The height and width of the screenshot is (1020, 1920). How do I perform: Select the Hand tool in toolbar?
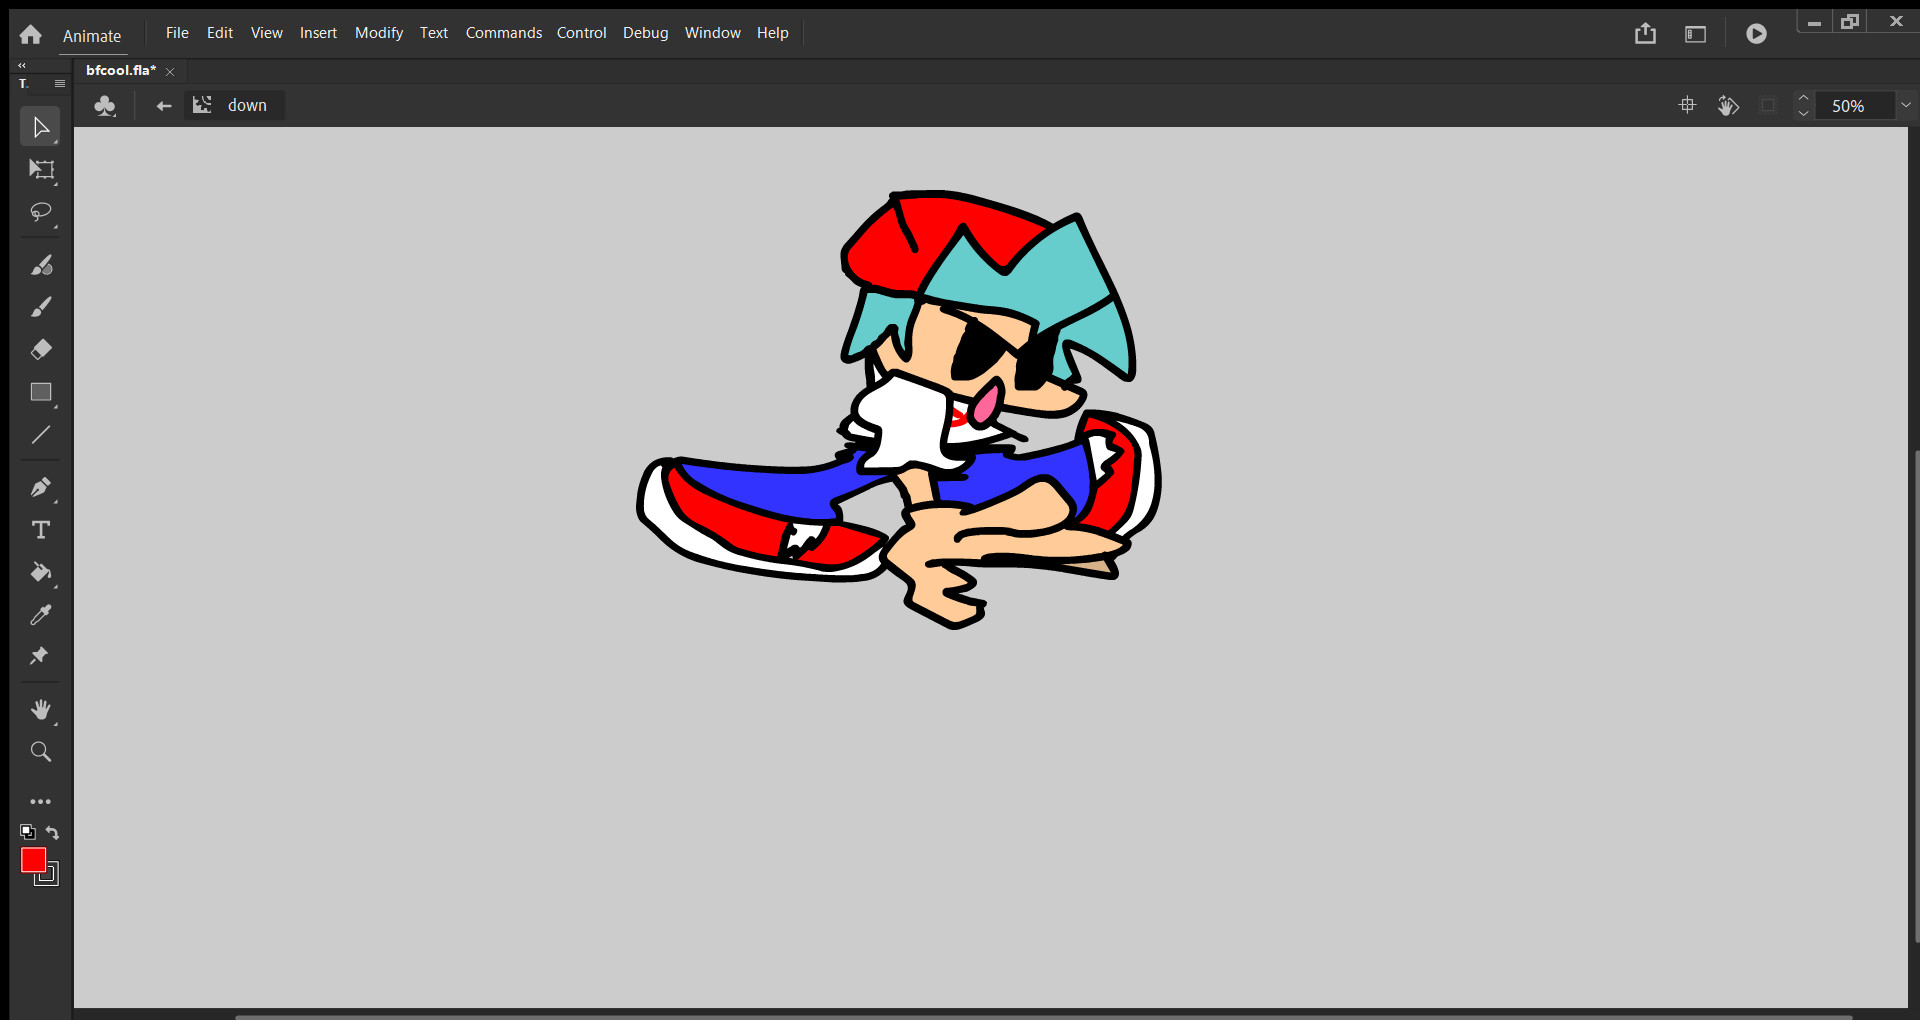click(x=40, y=709)
